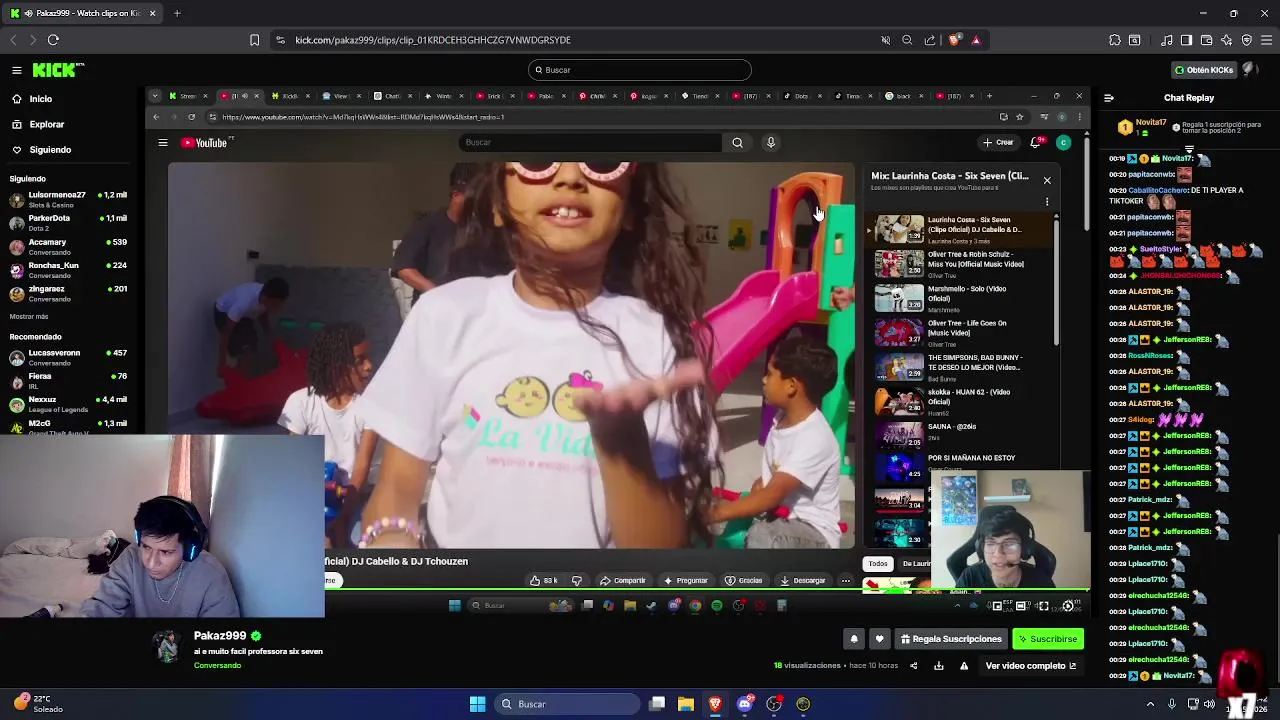Open Brave Wallet from the toolbar
The width and height of the screenshot is (1280, 720).
click(1206, 40)
